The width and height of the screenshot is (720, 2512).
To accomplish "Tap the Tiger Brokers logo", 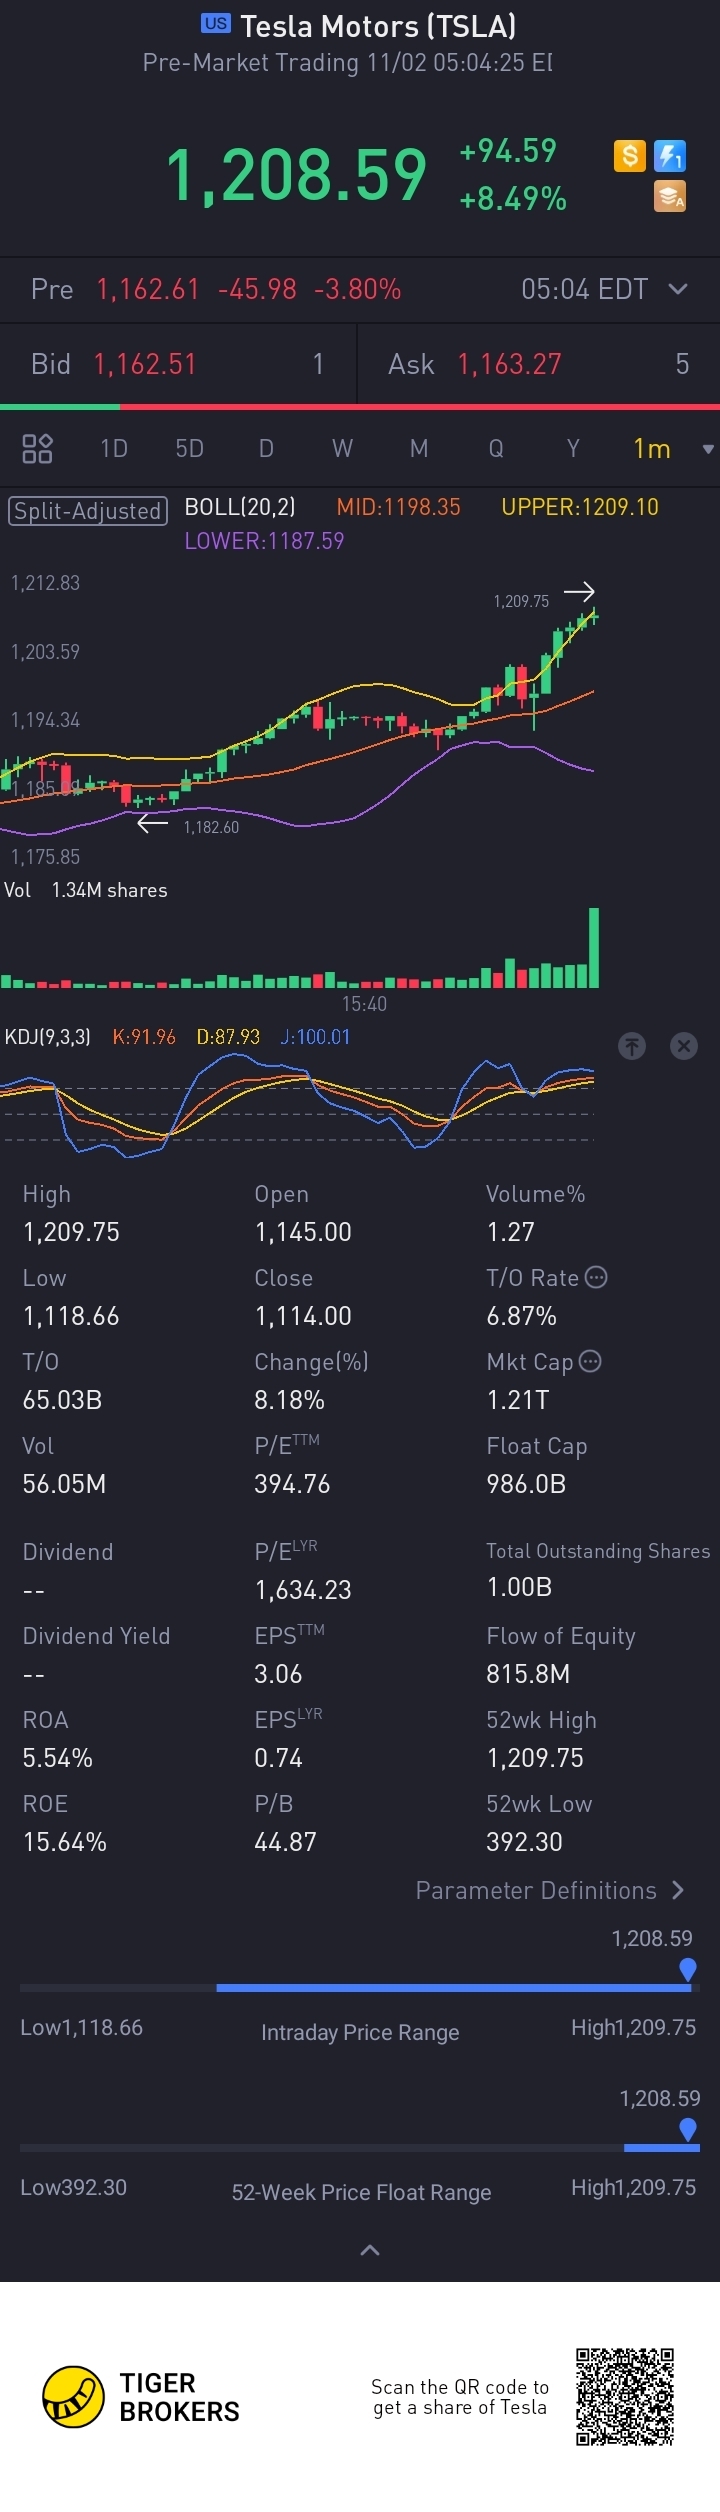I will (141, 2397).
